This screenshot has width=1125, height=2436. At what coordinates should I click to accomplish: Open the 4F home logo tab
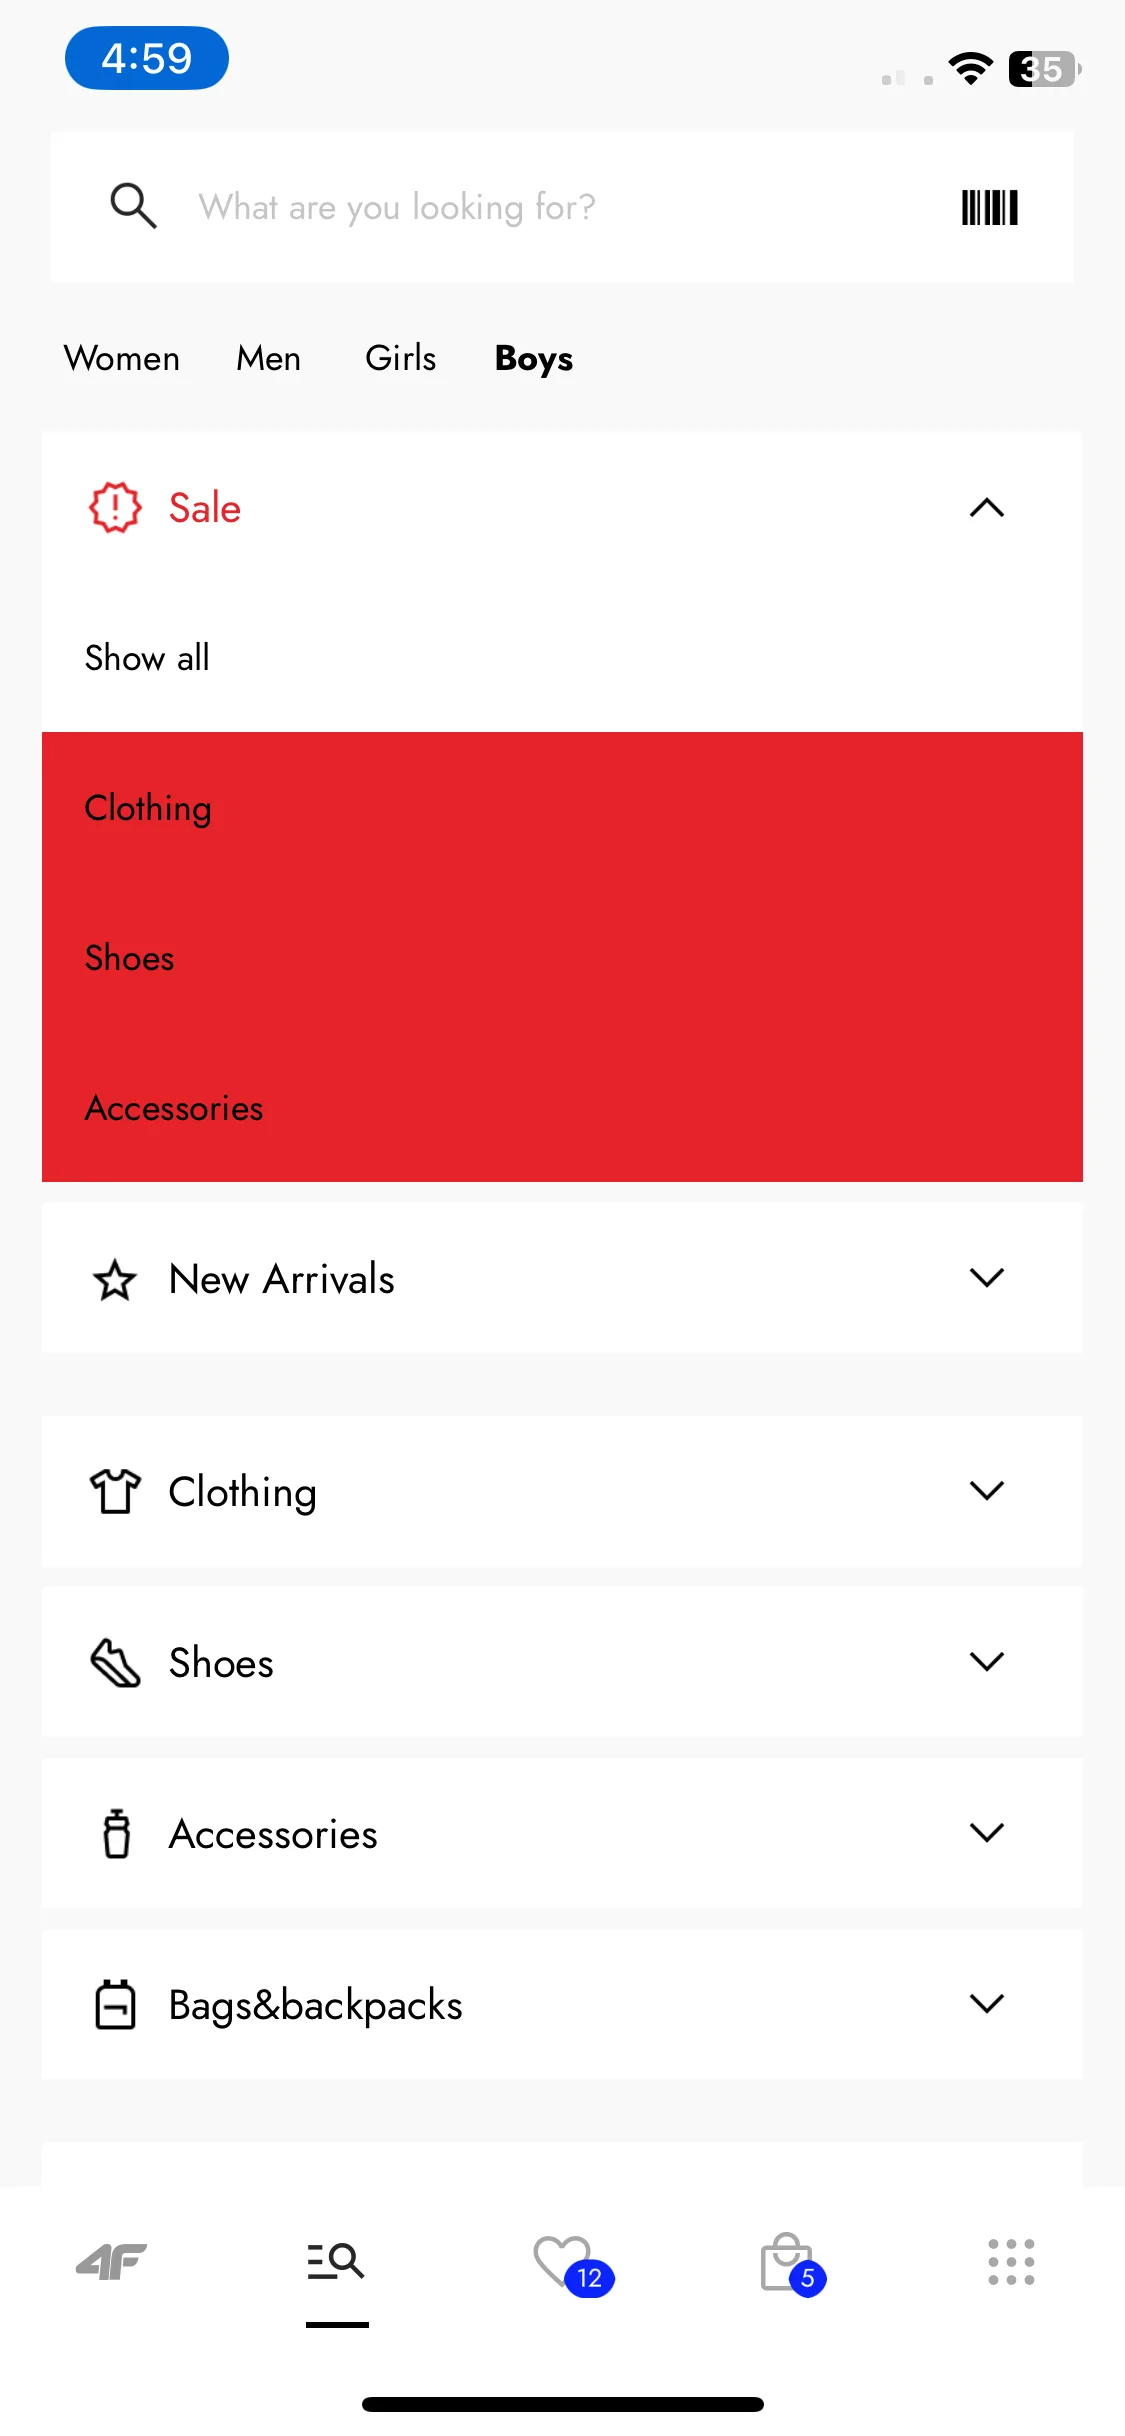(112, 2261)
